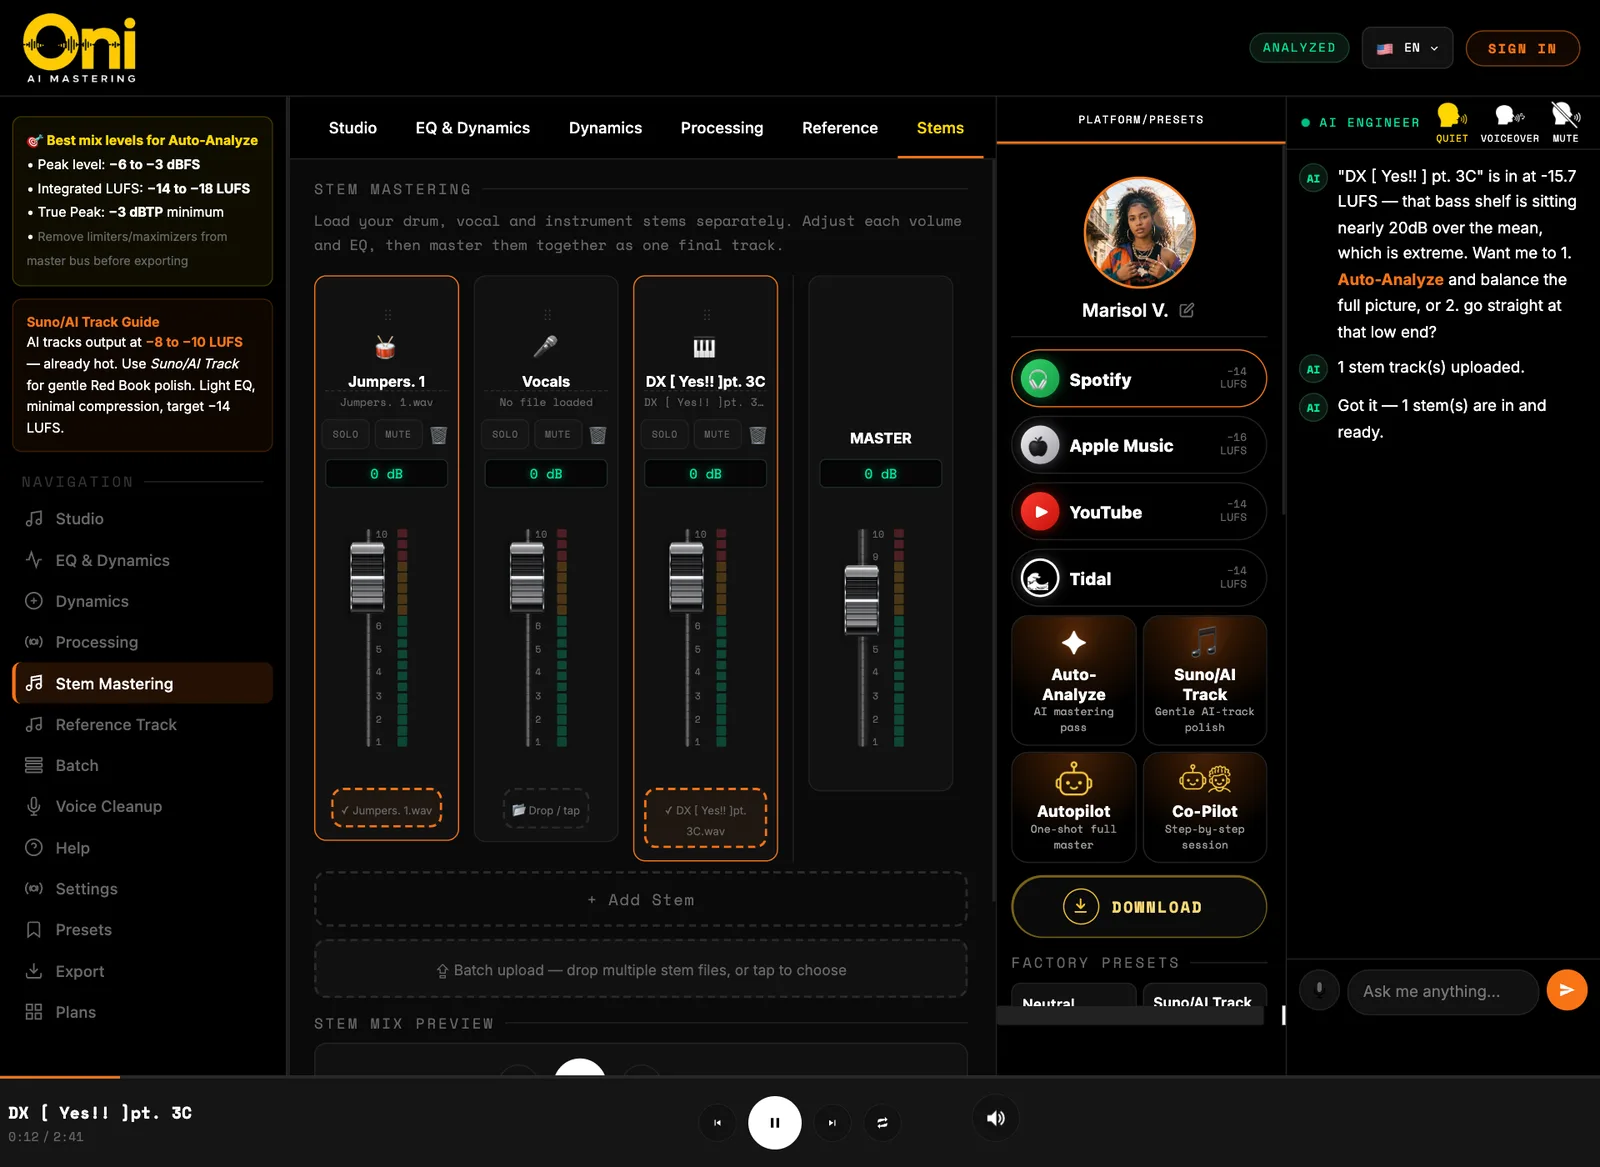The height and width of the screenshot is (1167, 1600).
Task: Switch to the EQ & Dynamics tab
Action: coord(473,128)
